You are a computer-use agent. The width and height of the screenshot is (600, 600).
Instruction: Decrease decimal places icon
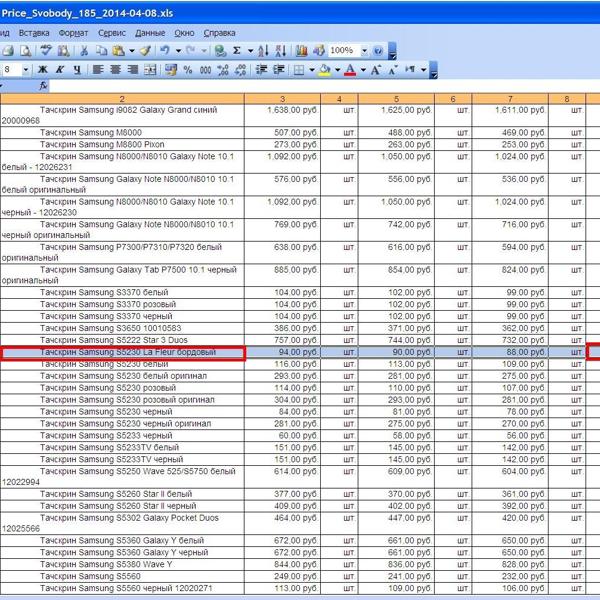(240, 70)
